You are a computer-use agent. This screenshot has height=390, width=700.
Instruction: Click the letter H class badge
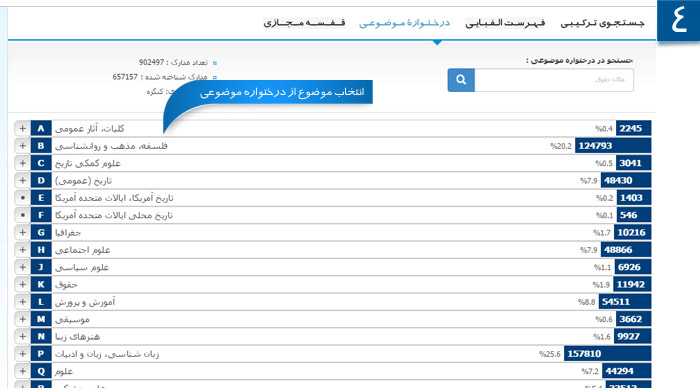tap(41, 250)
